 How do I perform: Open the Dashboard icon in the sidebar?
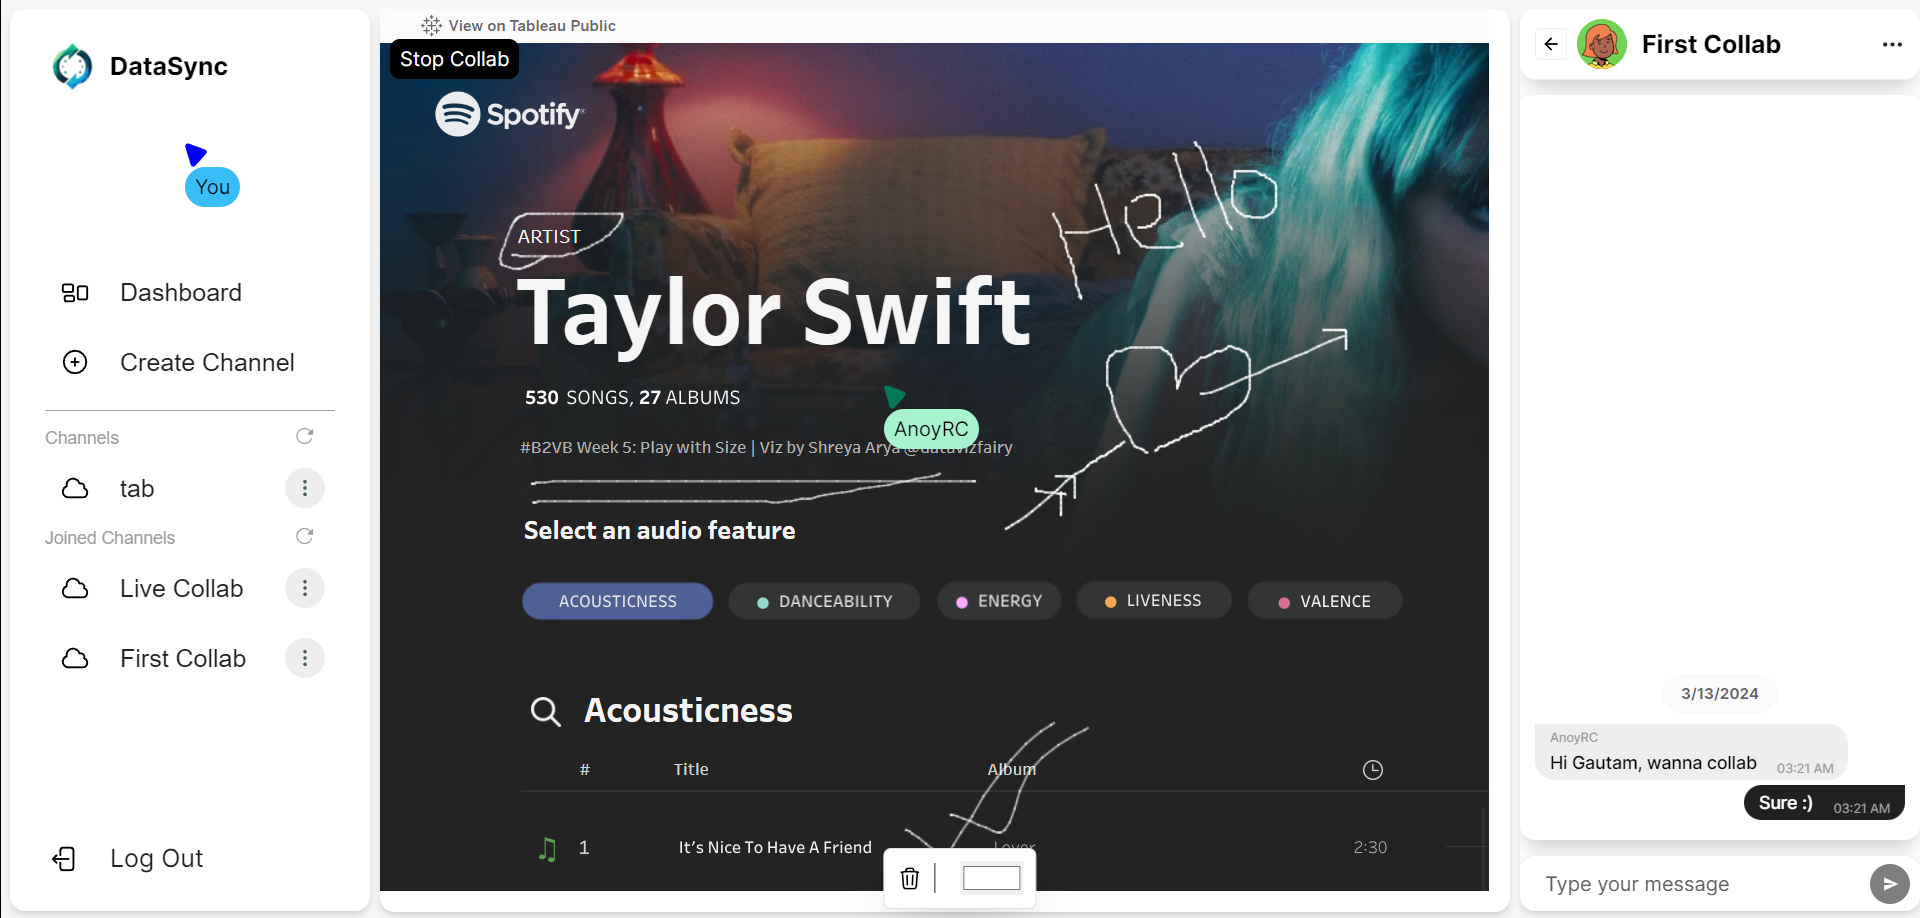[75, 293]
